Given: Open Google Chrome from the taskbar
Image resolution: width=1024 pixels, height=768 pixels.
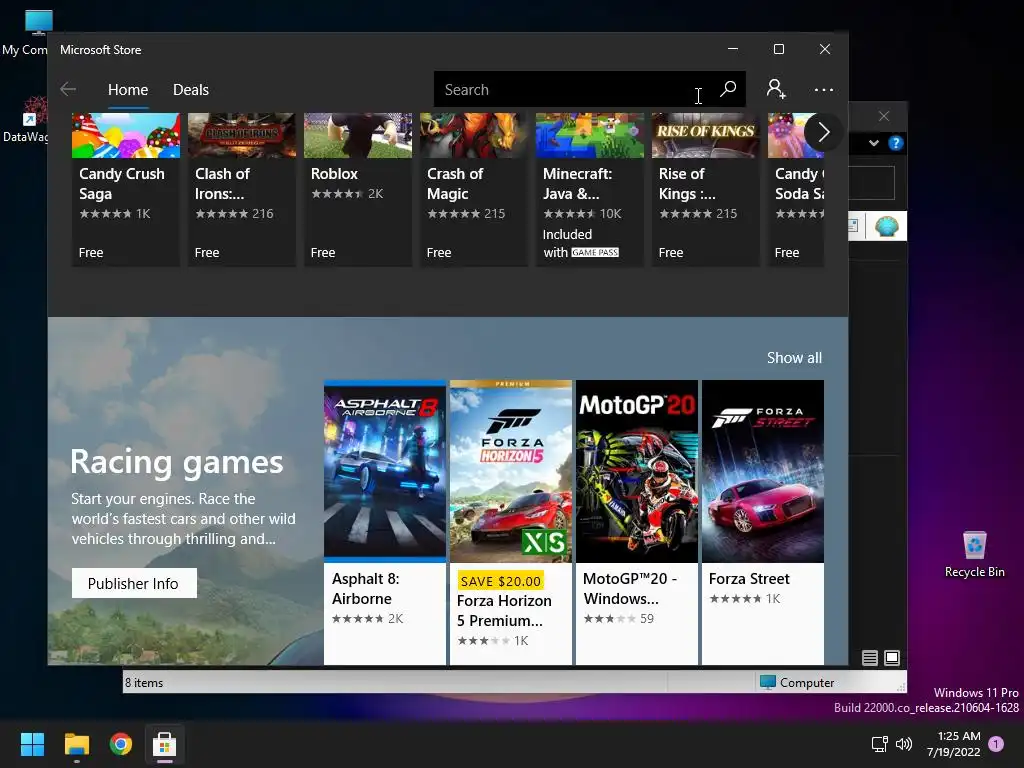Looking at the screenshot, I should [x=121, y=744].
